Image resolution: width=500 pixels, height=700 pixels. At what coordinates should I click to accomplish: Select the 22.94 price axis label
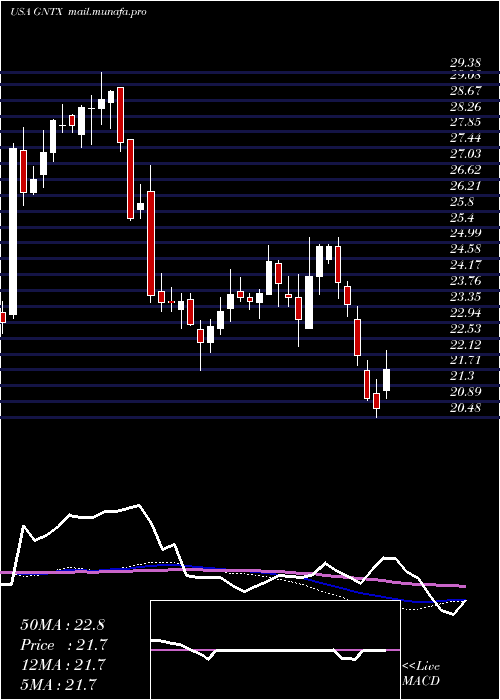(x=465, y=312)
